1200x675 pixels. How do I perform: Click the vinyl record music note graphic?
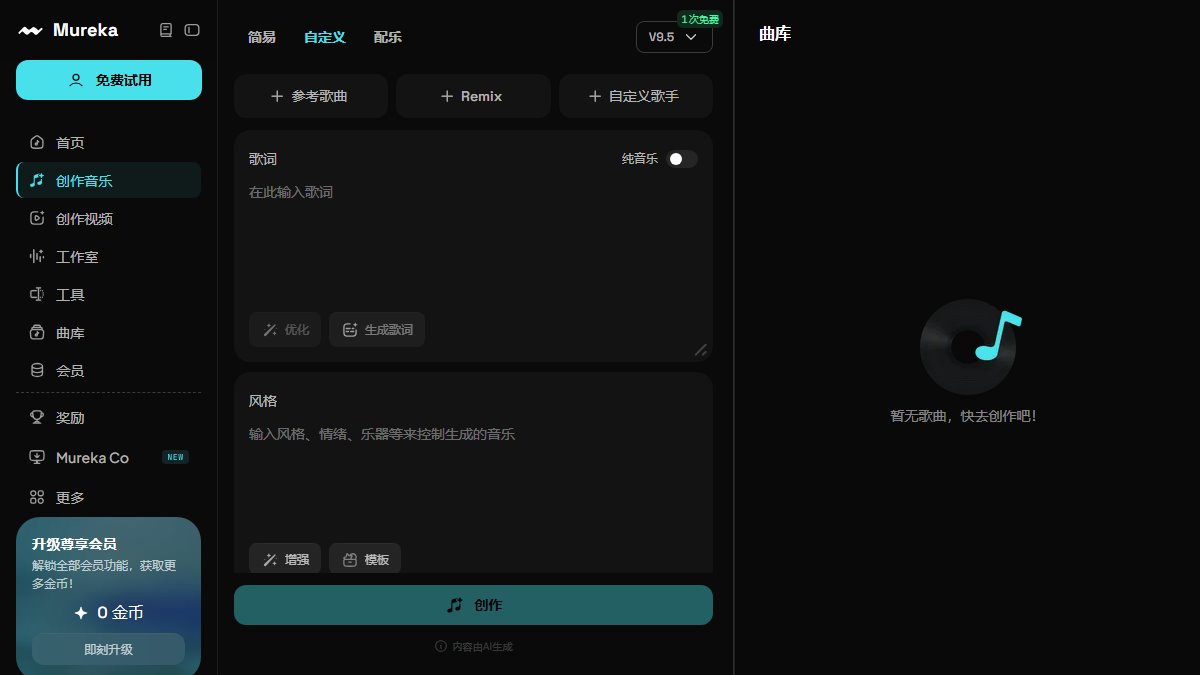[x=969, y=346]
